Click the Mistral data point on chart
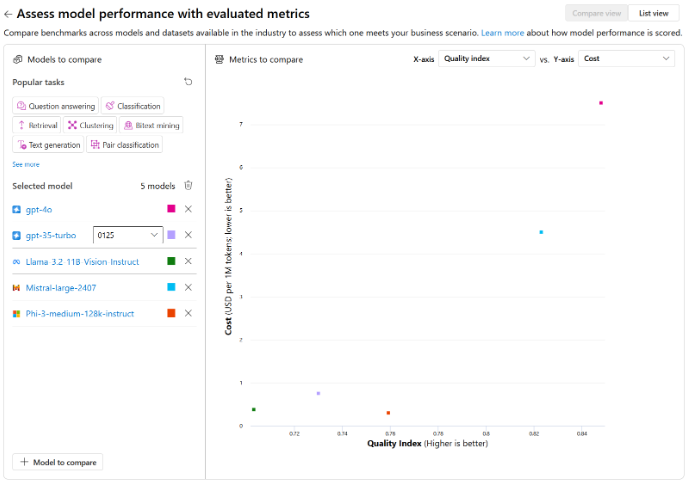The width and height of the screenshot is (687, 485). click(541, 232)
